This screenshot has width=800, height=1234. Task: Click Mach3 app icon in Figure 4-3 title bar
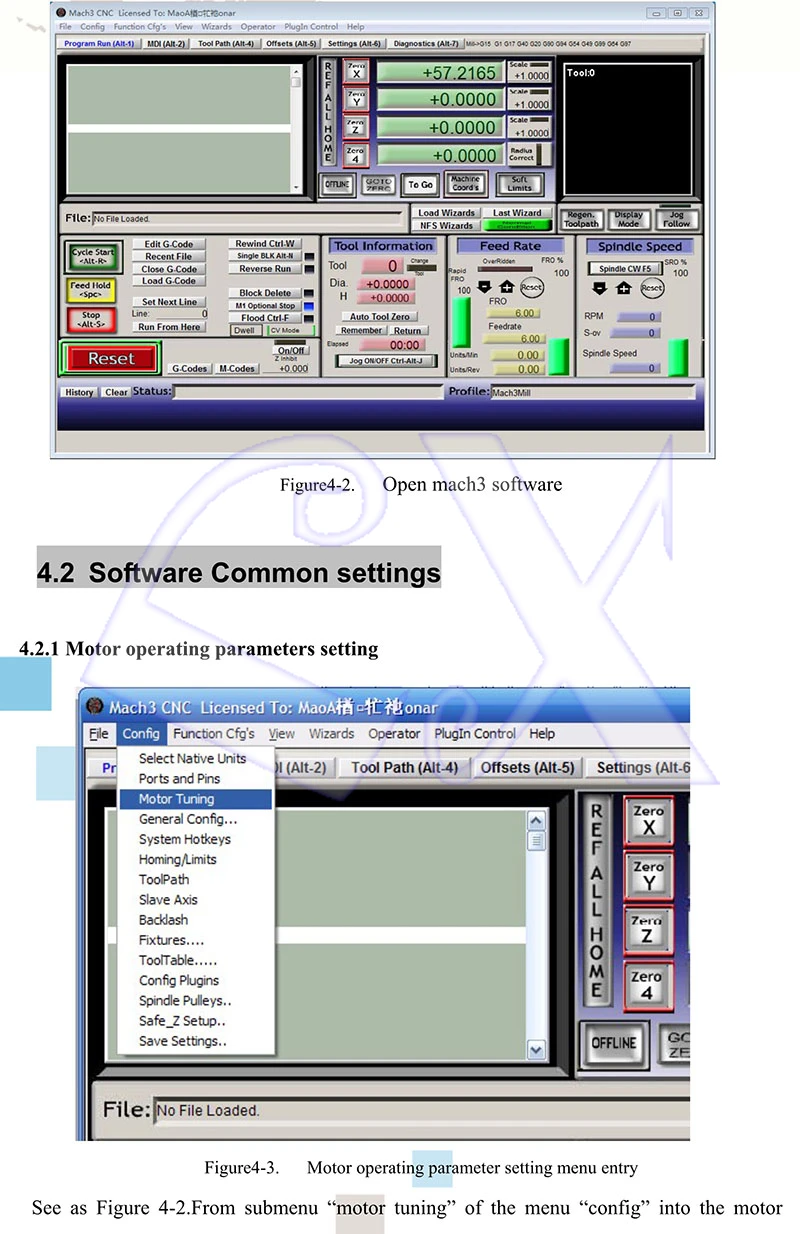point(95,707)
